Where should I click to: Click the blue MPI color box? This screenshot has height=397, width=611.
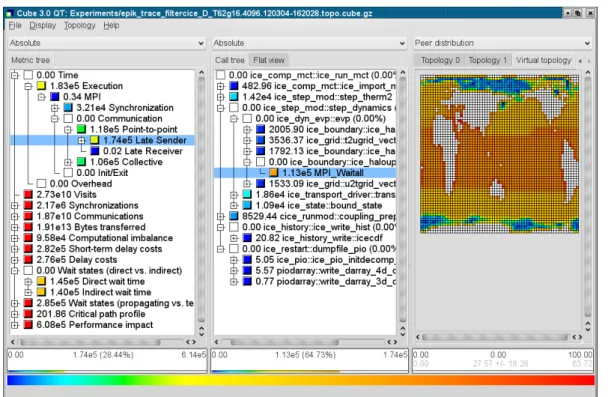point(55,97)
